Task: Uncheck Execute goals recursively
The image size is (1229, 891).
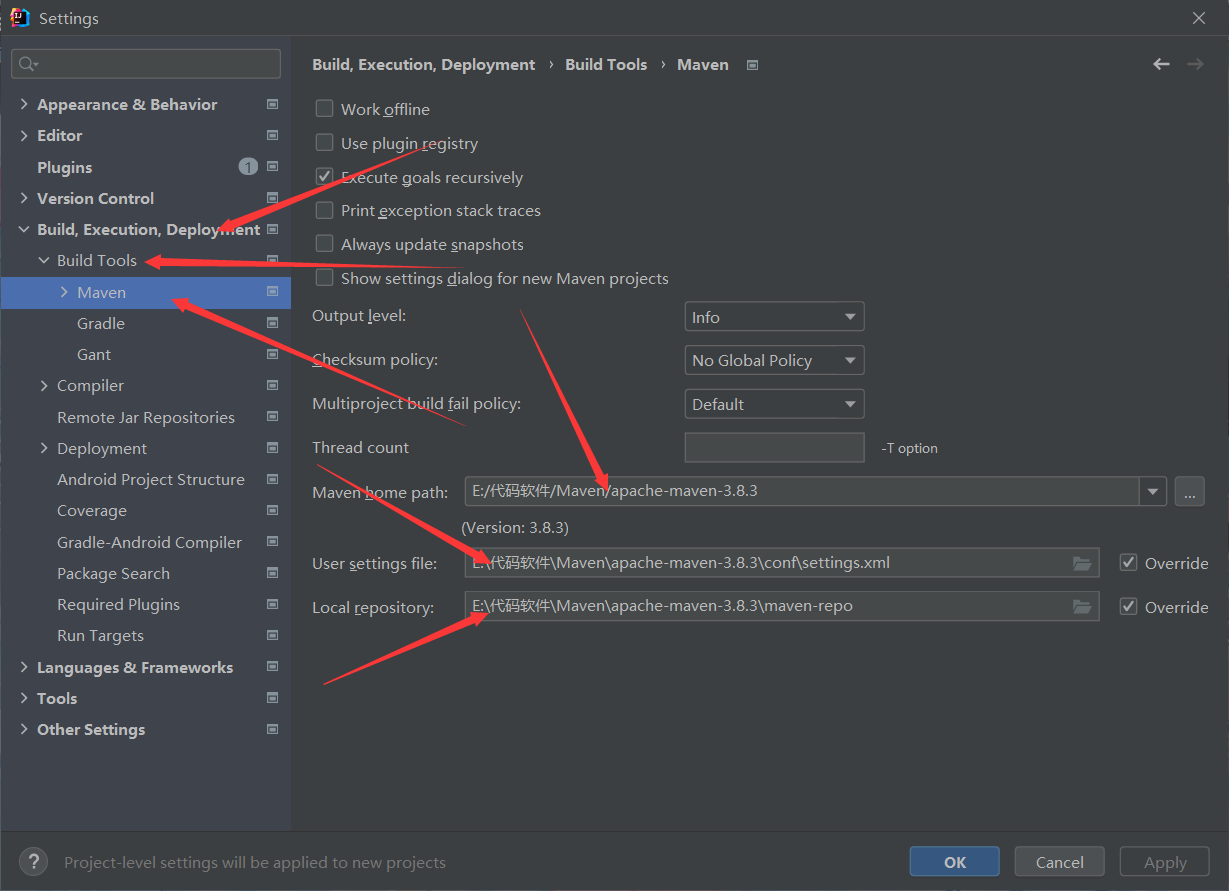Action: tap(324, 177)
